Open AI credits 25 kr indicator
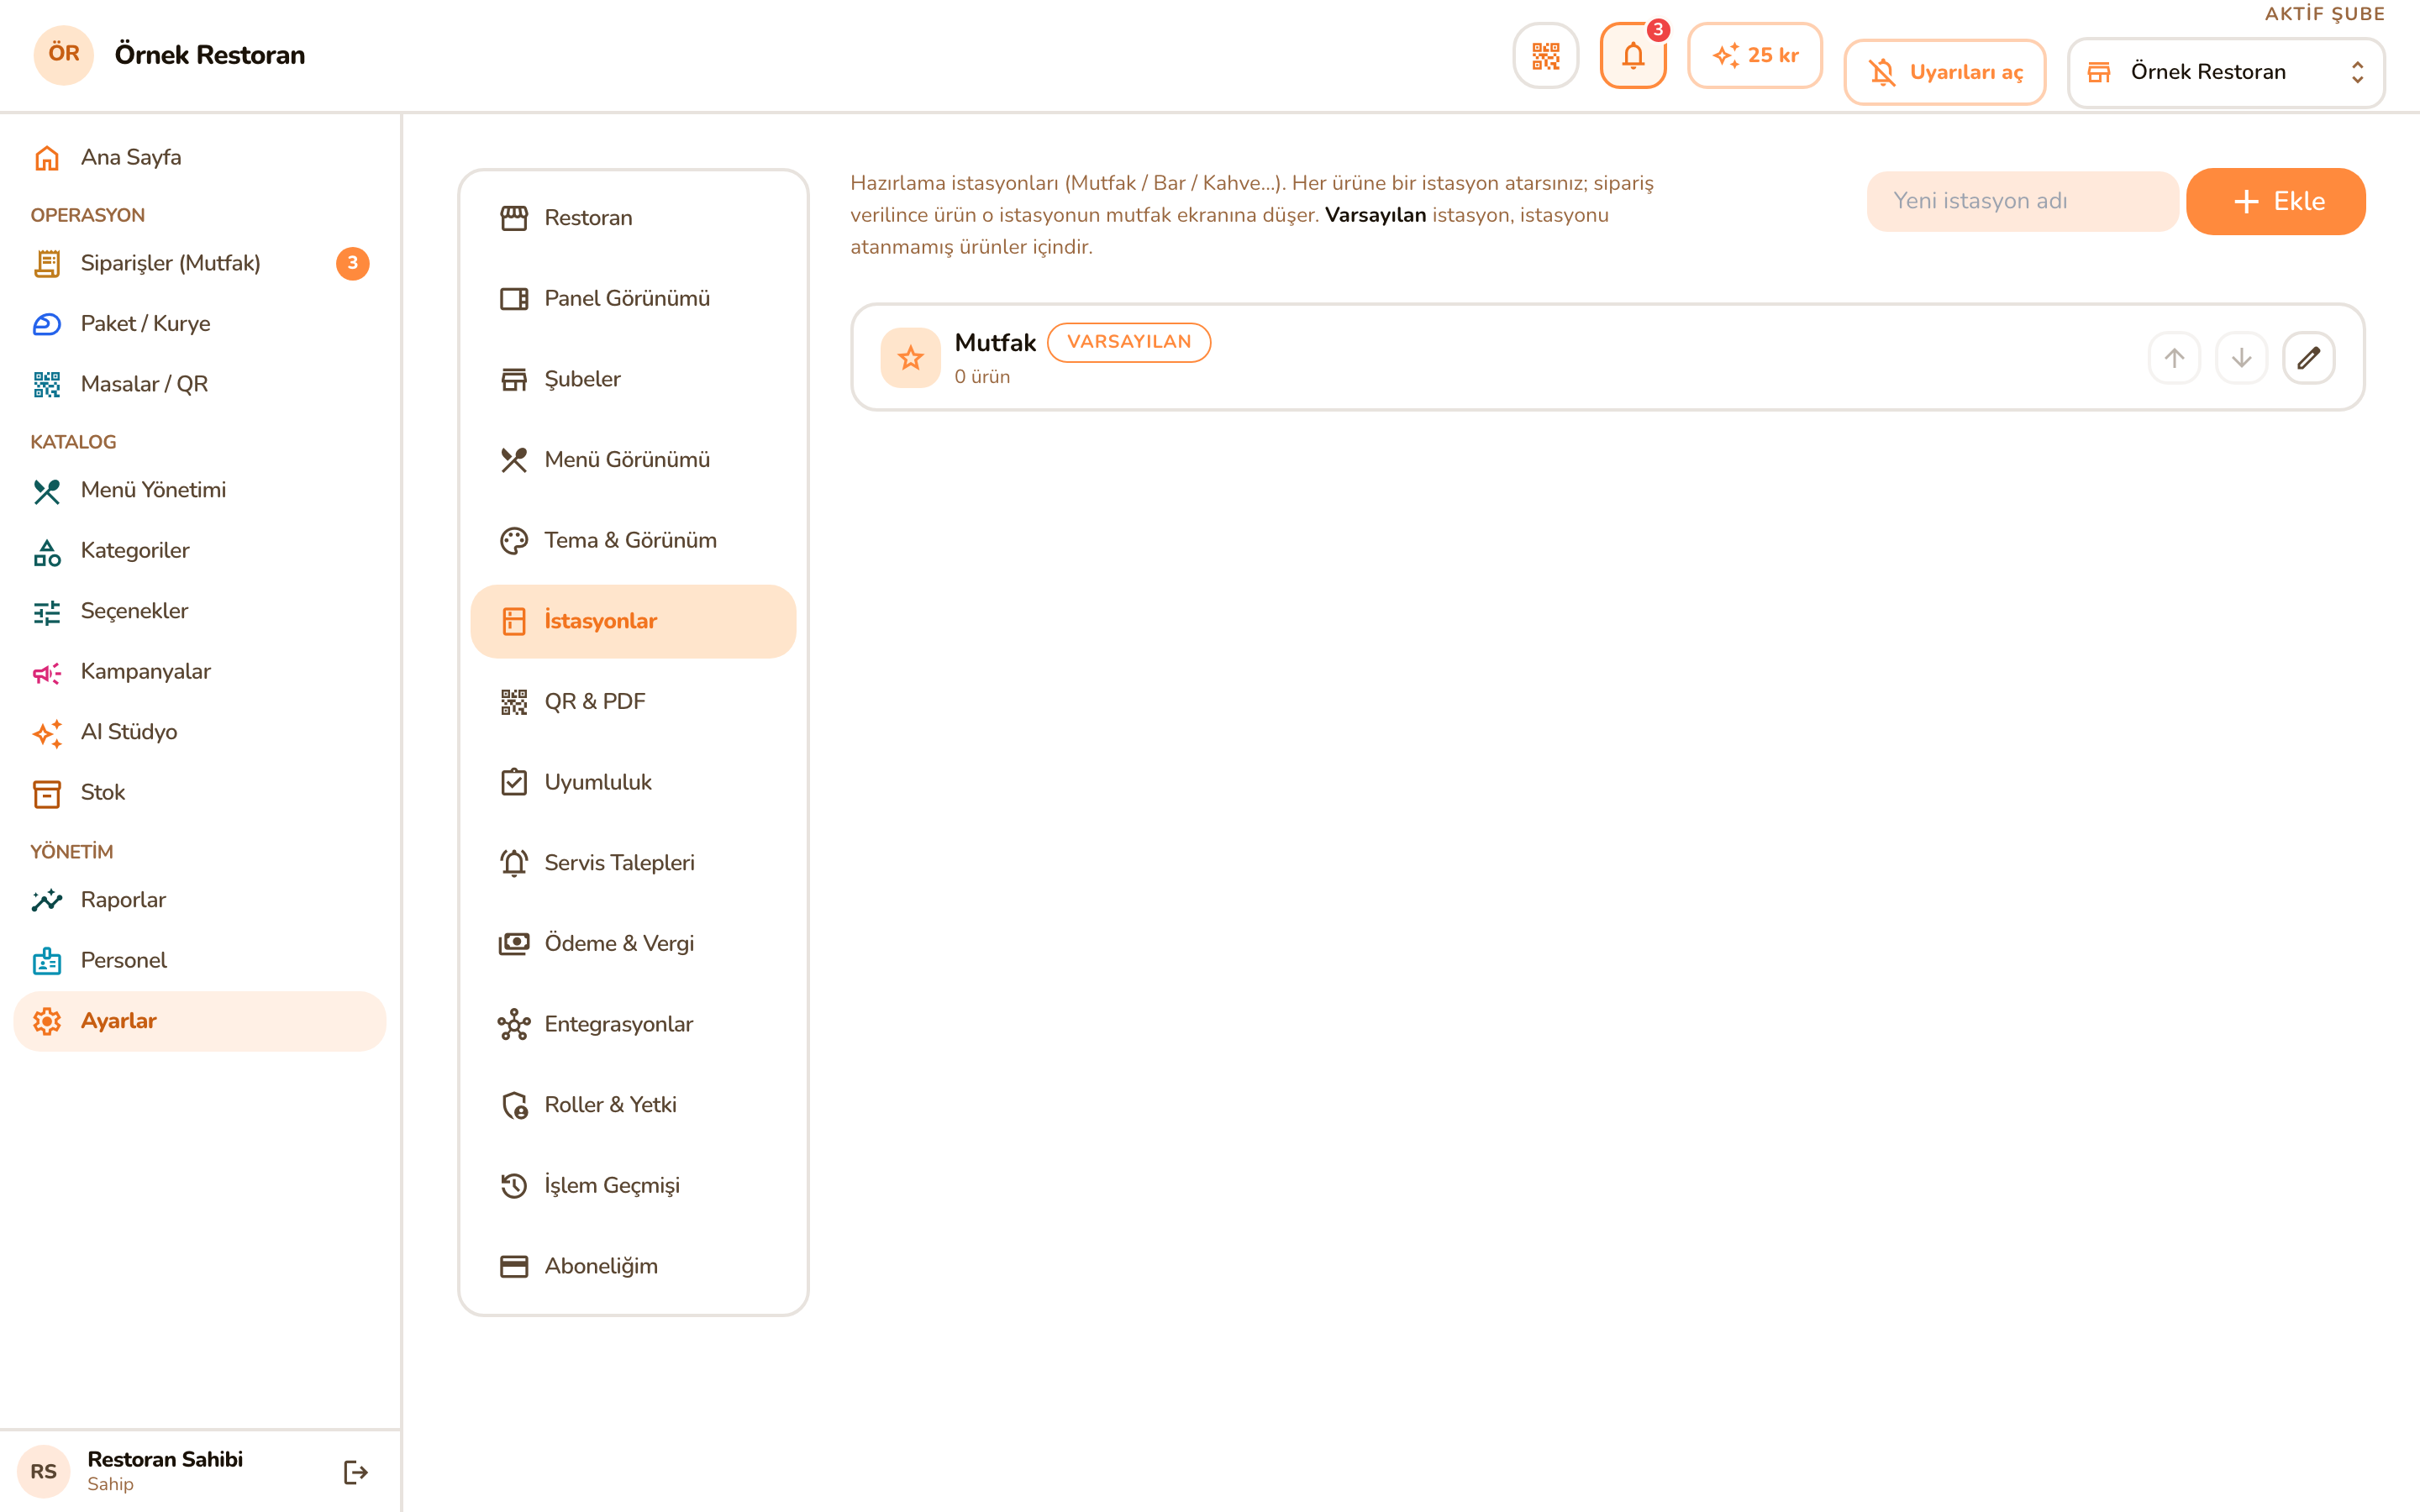The width and height of the screenshot is (2420, 1512). point(1755,56)
